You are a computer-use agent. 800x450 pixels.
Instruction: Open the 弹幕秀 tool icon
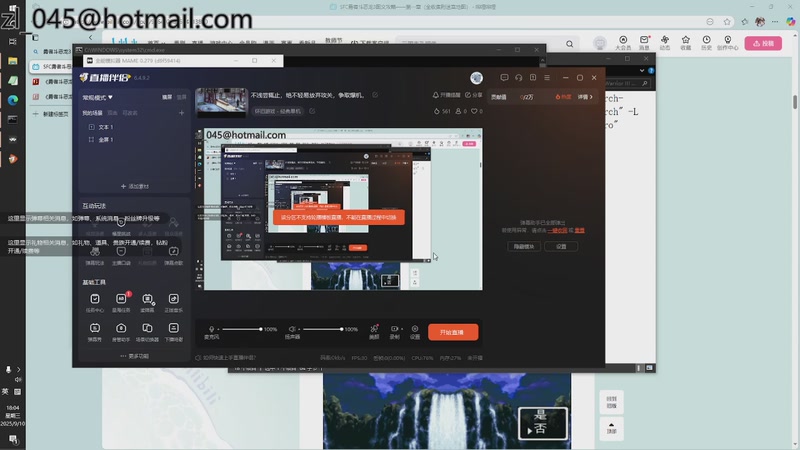point(95,332)
